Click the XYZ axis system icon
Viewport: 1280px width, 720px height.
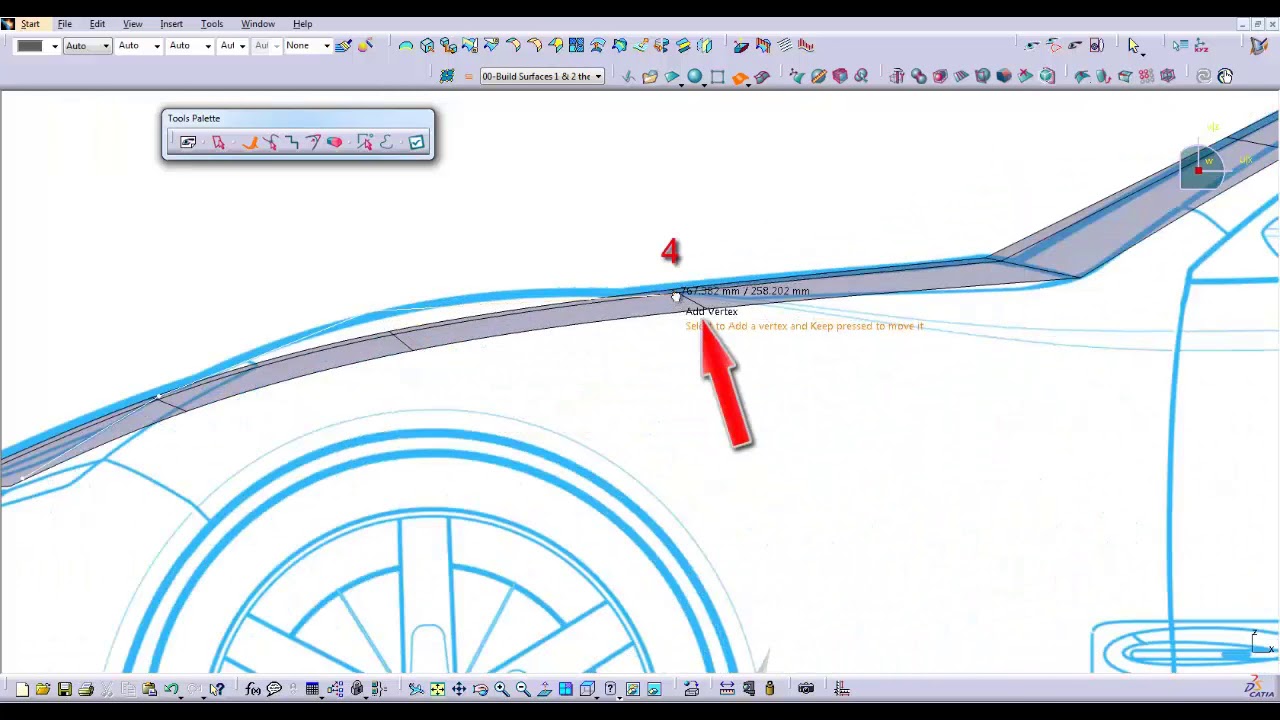(x=1202, y=45)
